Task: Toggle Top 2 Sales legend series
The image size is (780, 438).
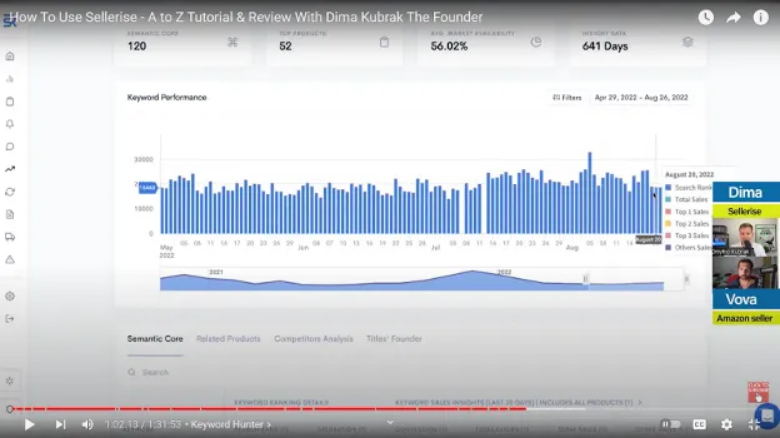Action: (687, 224)
